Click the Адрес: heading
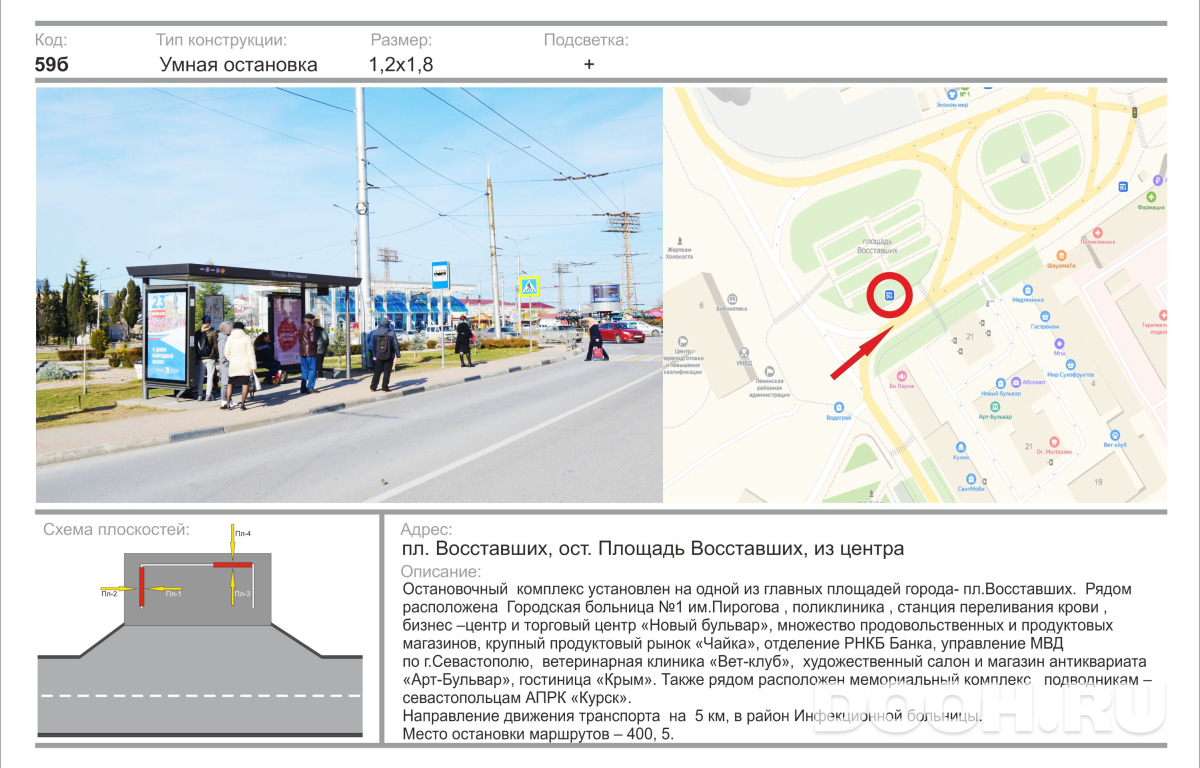 coord(426,530)
